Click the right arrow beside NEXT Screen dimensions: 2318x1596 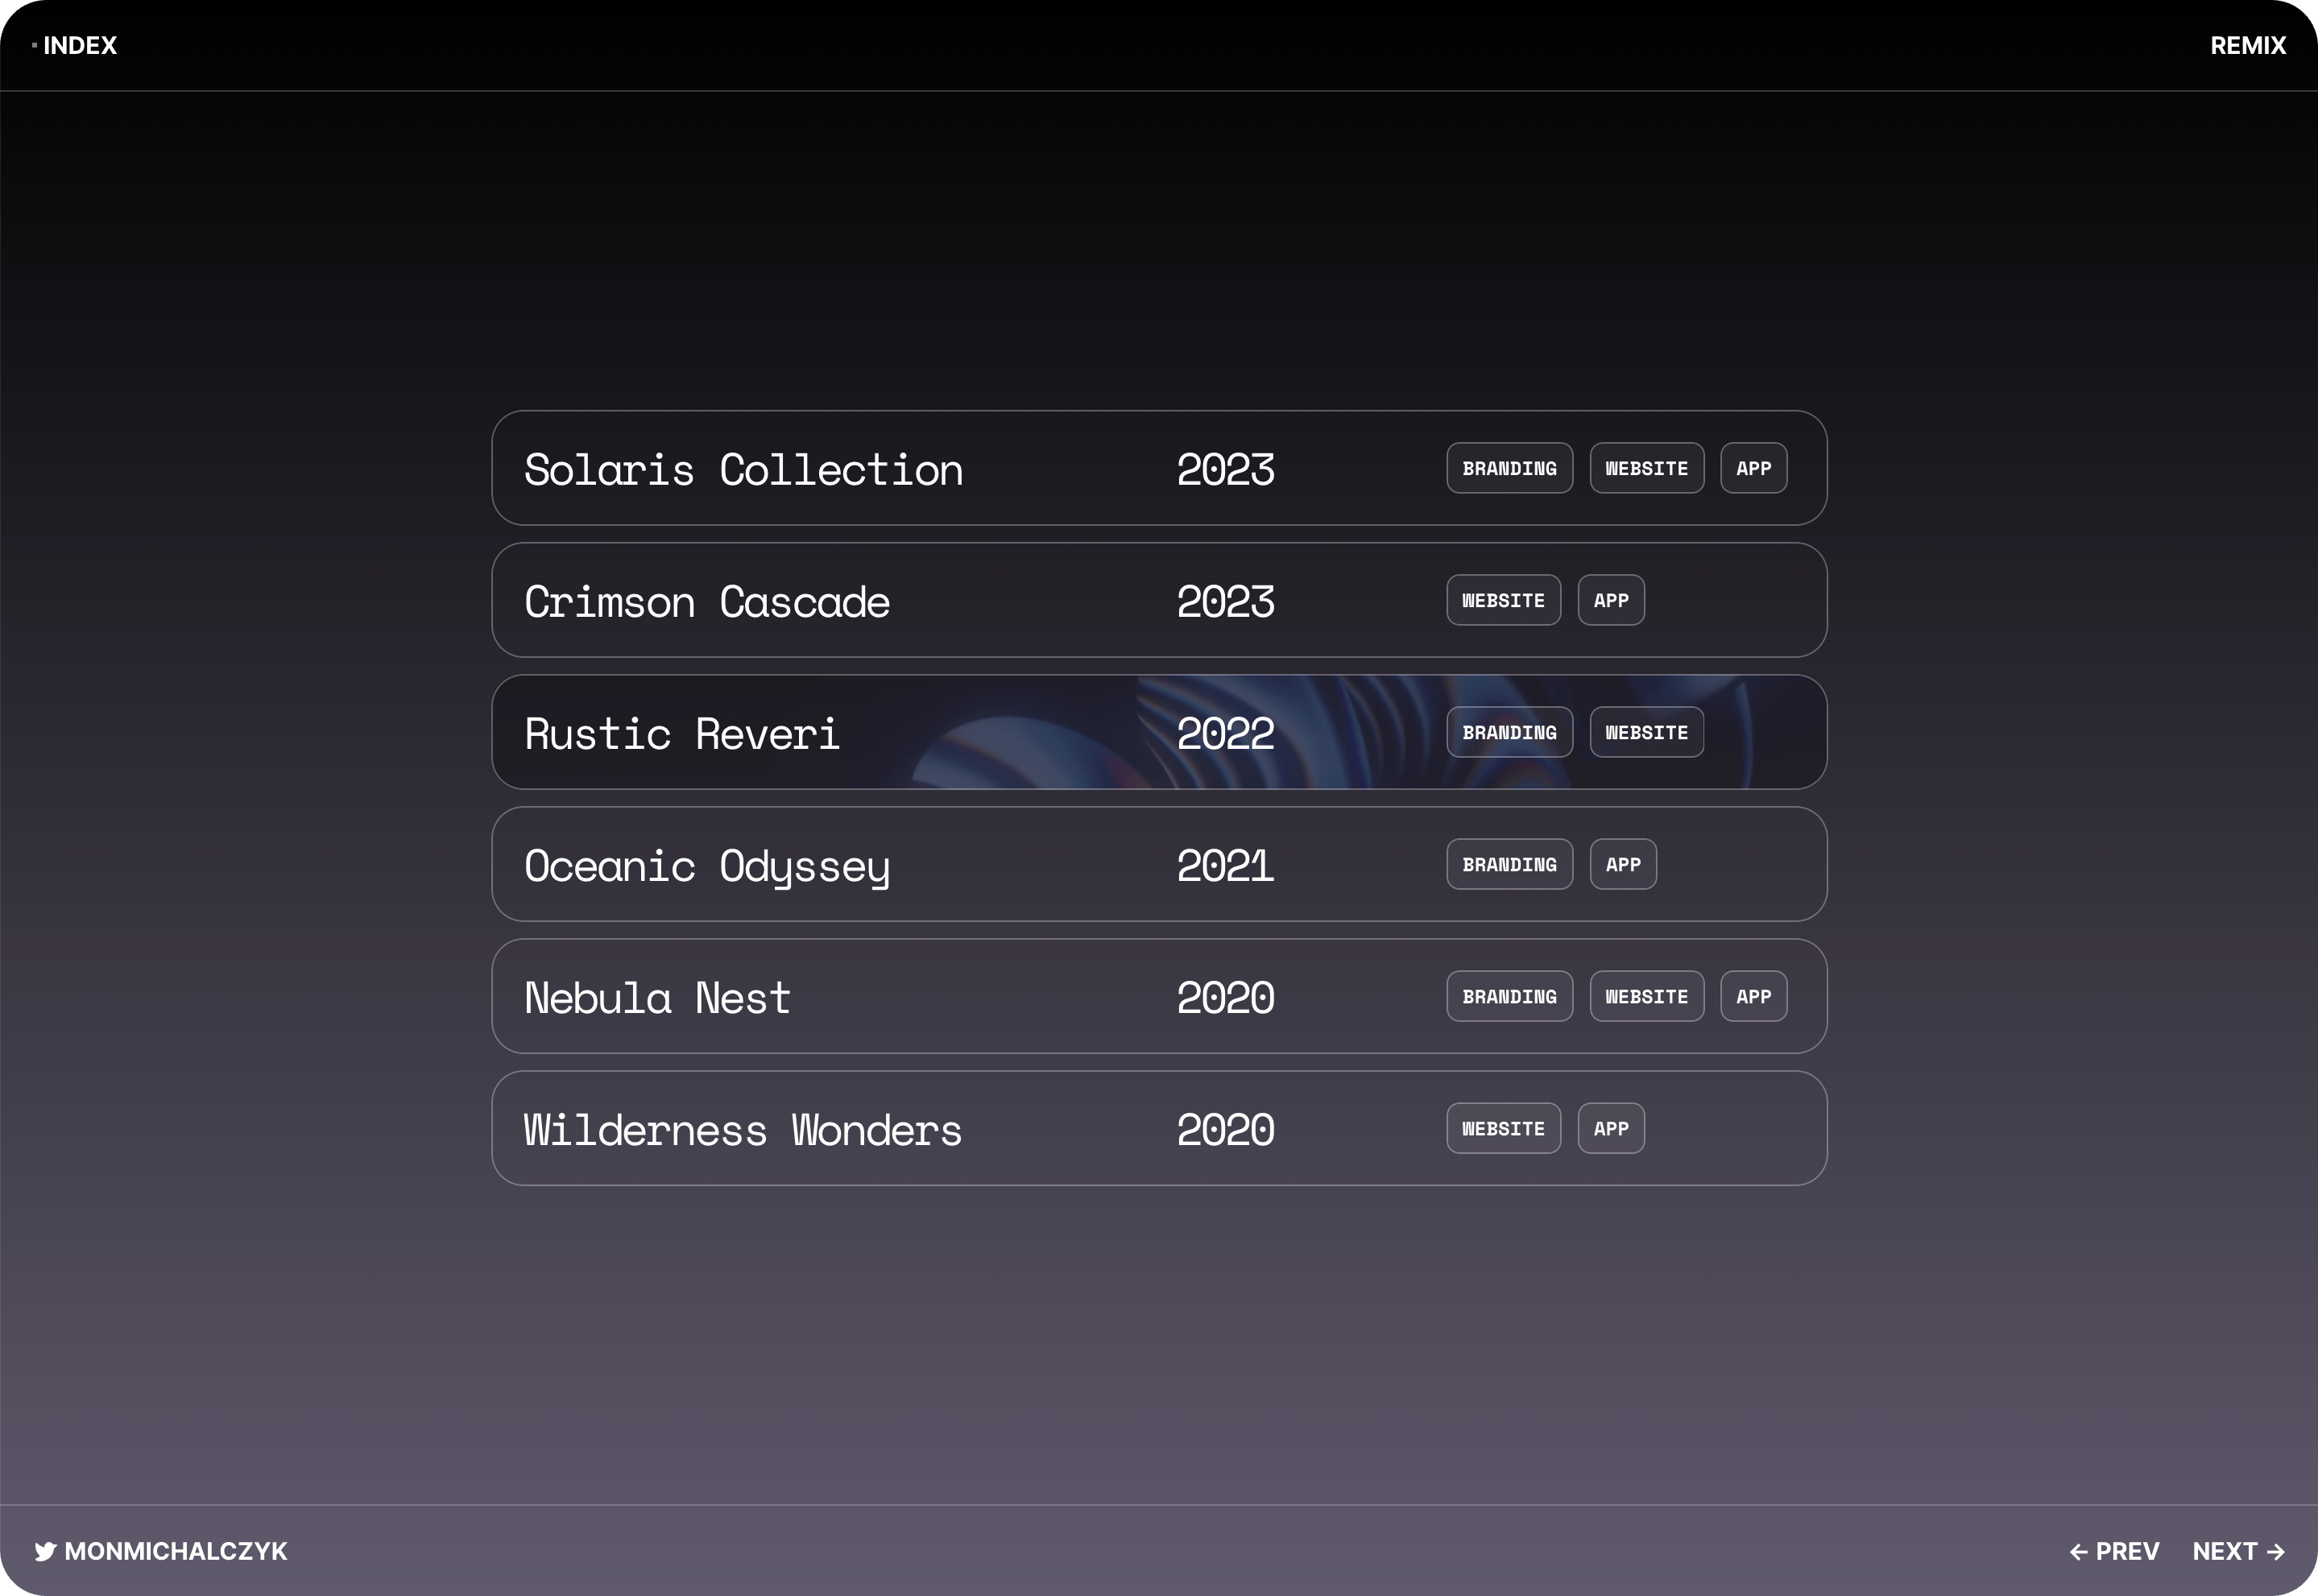pos(2276,1552)
